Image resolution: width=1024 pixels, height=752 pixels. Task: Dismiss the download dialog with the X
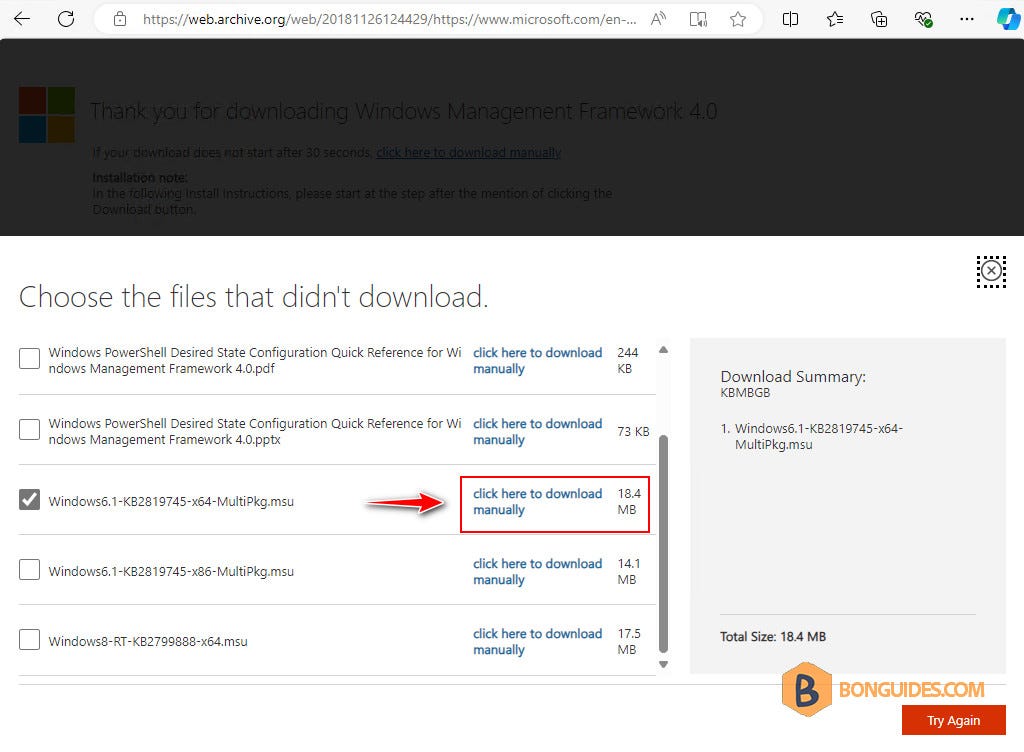click(x=991, y=271)
